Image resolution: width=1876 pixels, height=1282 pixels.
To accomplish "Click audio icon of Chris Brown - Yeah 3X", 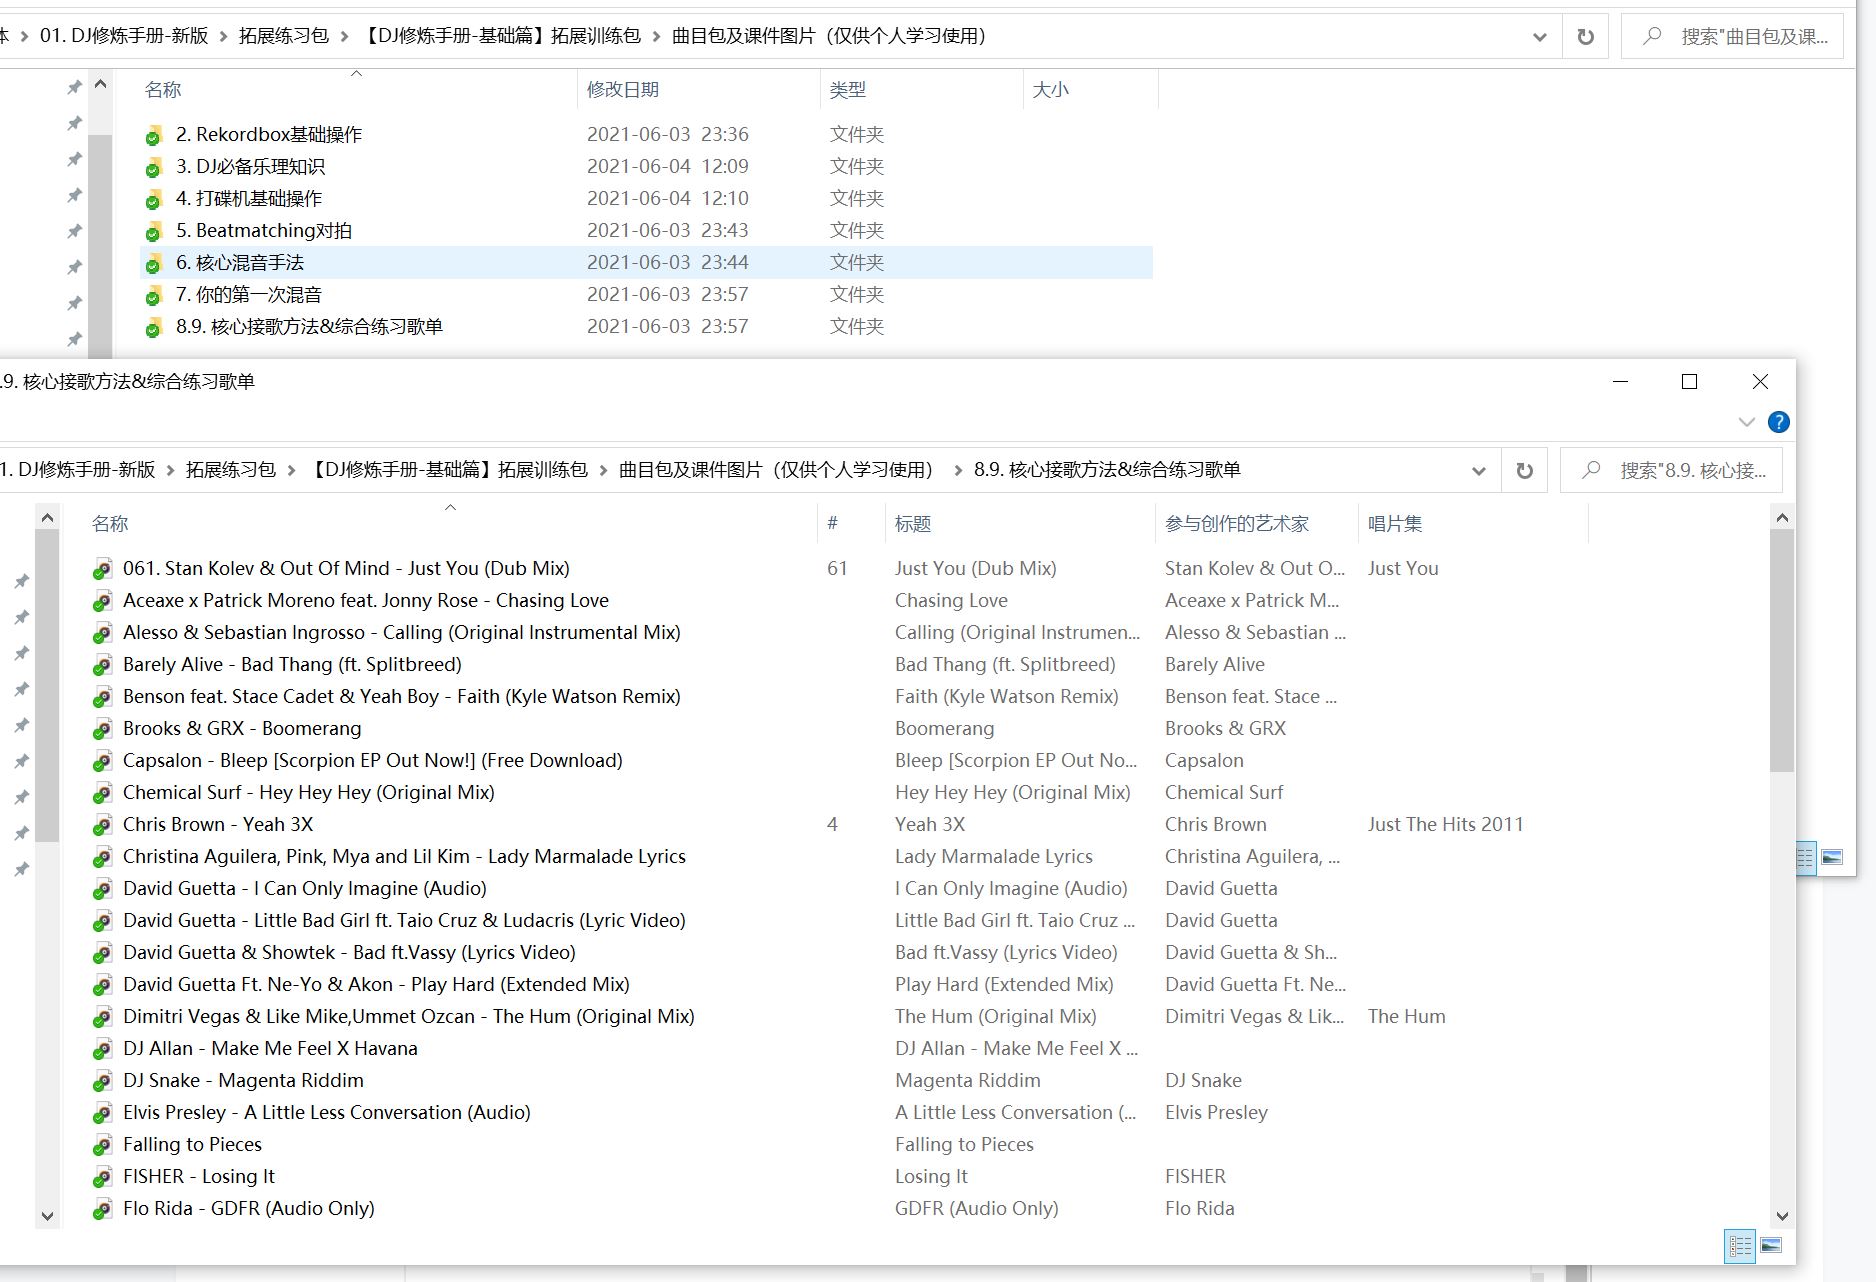I will tap(101, 825).
